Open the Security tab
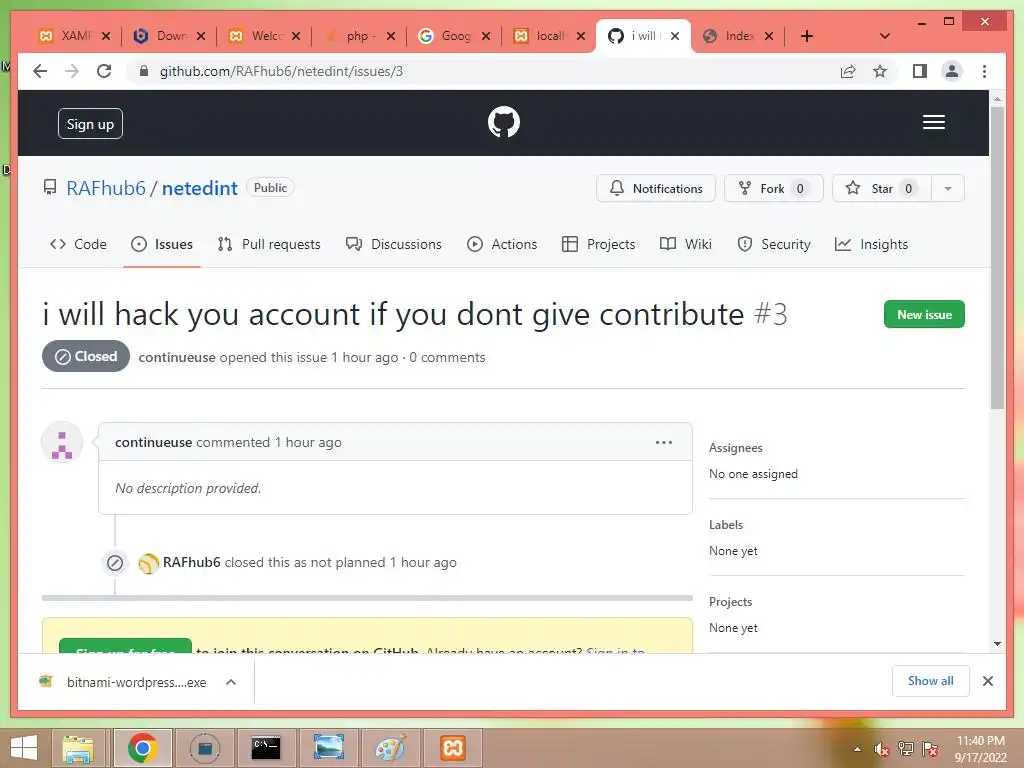This screenshot has height=768, width=1024. [x=774, y=244]
